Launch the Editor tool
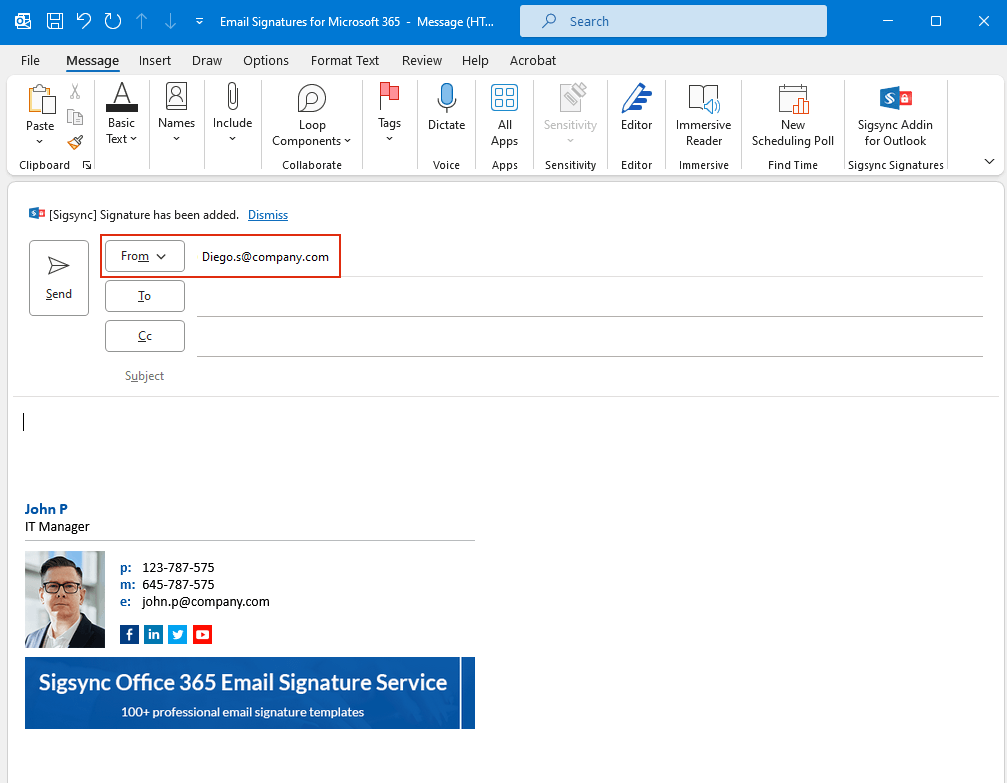Viewport: 1007px width, 783px height. point(636,108)
